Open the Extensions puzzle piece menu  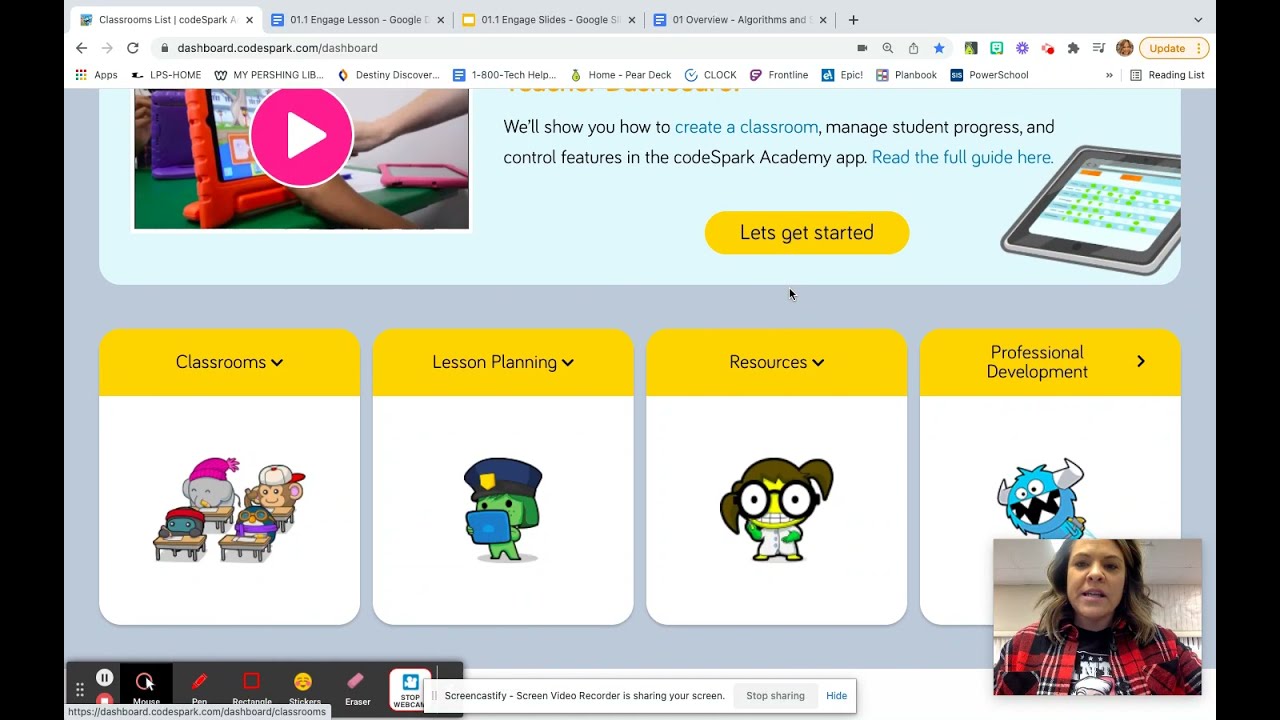point(1073,48)
